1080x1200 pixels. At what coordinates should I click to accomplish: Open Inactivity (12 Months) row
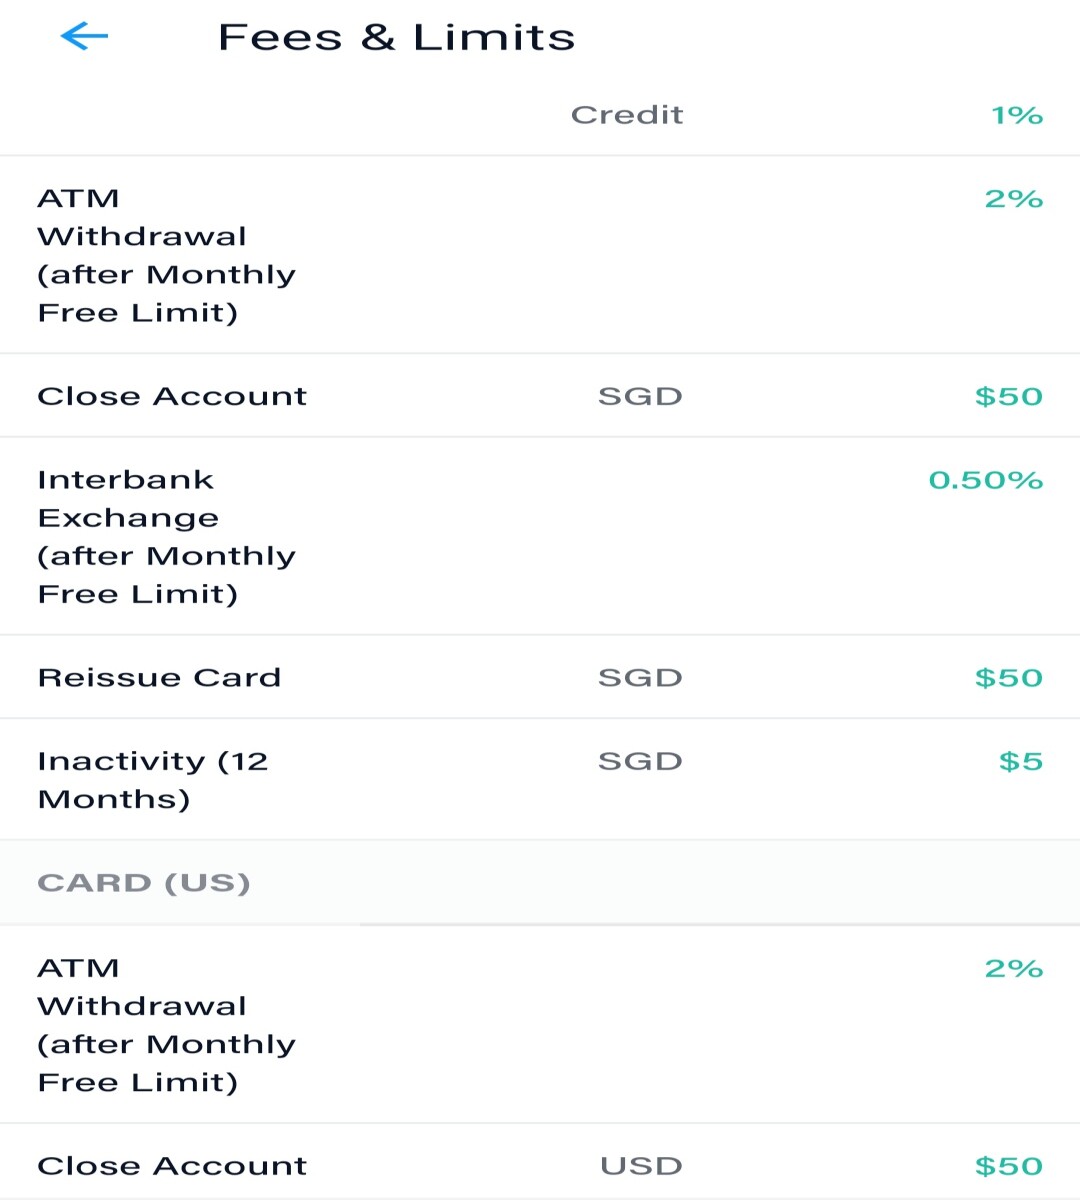pyautogui.click(x=540, y=780)
